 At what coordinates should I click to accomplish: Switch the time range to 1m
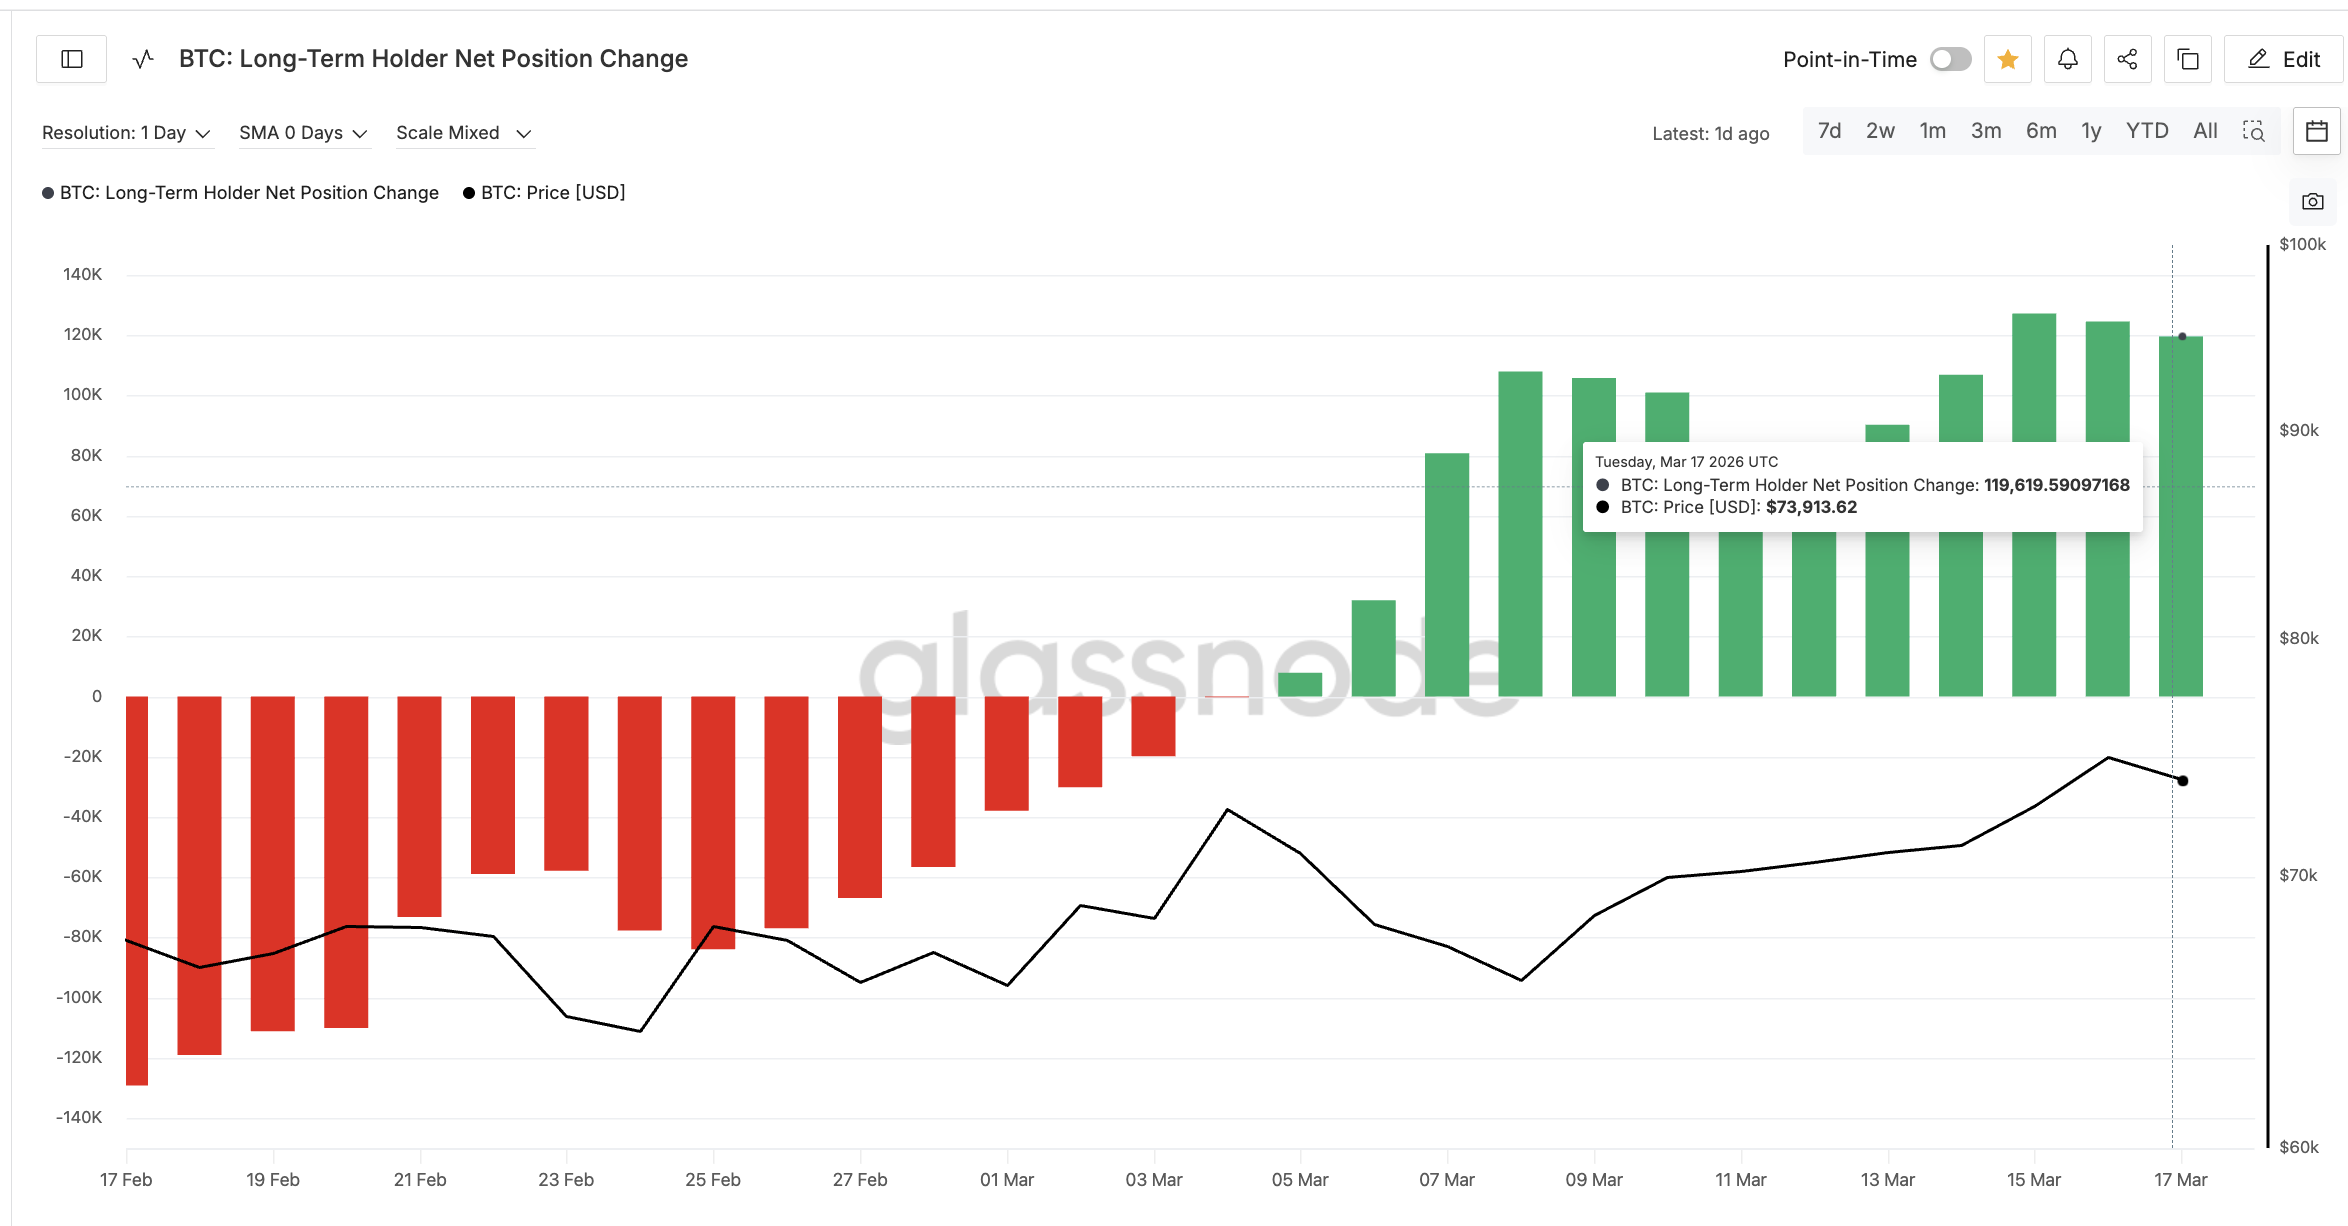tap(1932, 130)
